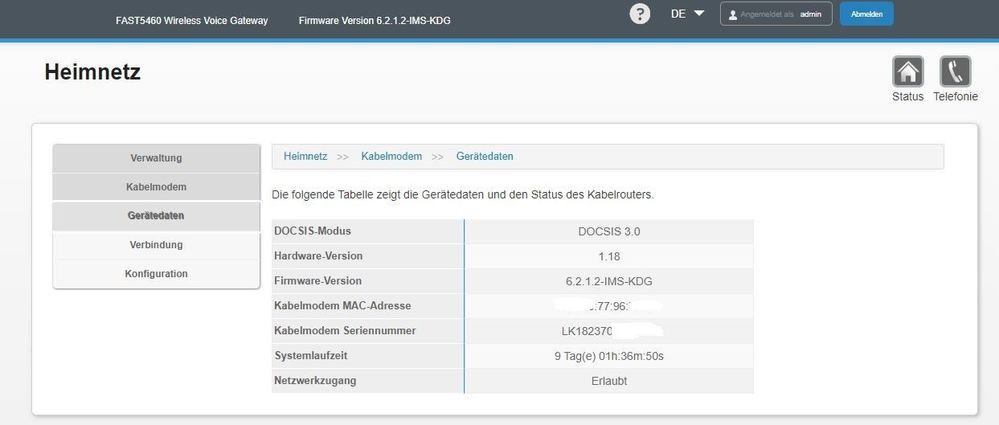Expand the DE language dropdown
This screenshot has height=425, width=999.
[x=687, y=13]
